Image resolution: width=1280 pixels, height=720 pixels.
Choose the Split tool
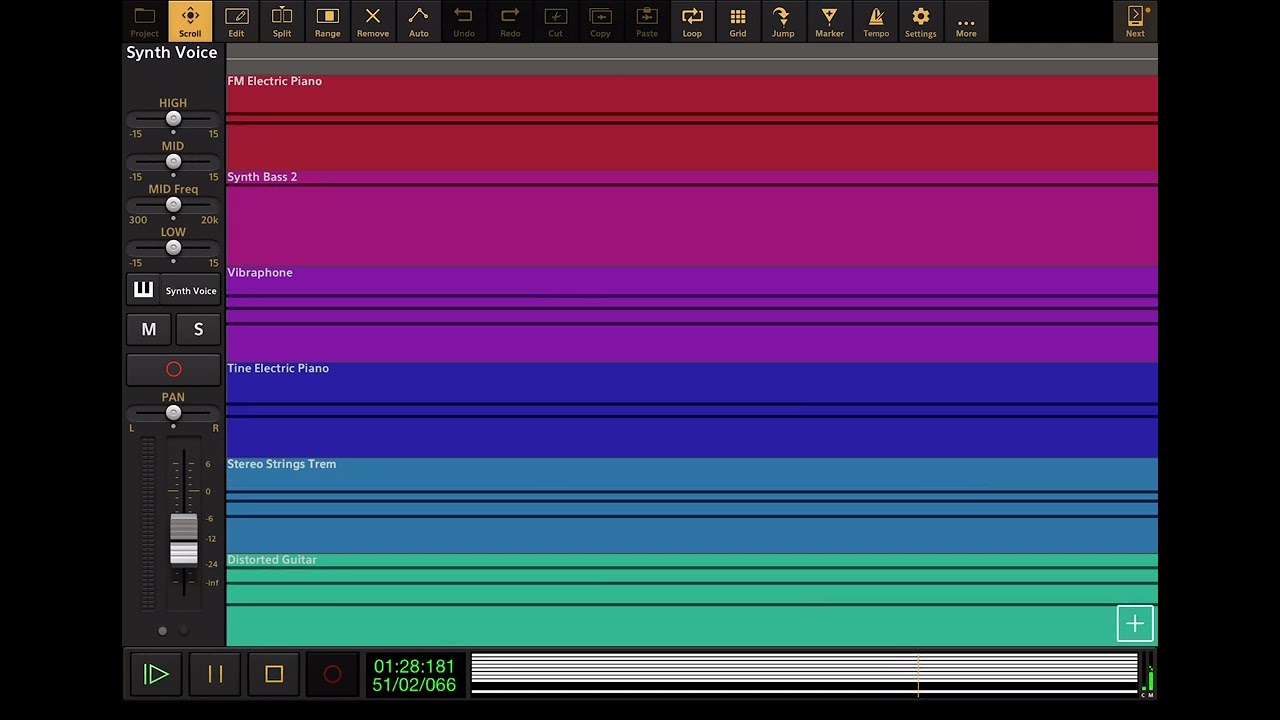tap(282, 21)
